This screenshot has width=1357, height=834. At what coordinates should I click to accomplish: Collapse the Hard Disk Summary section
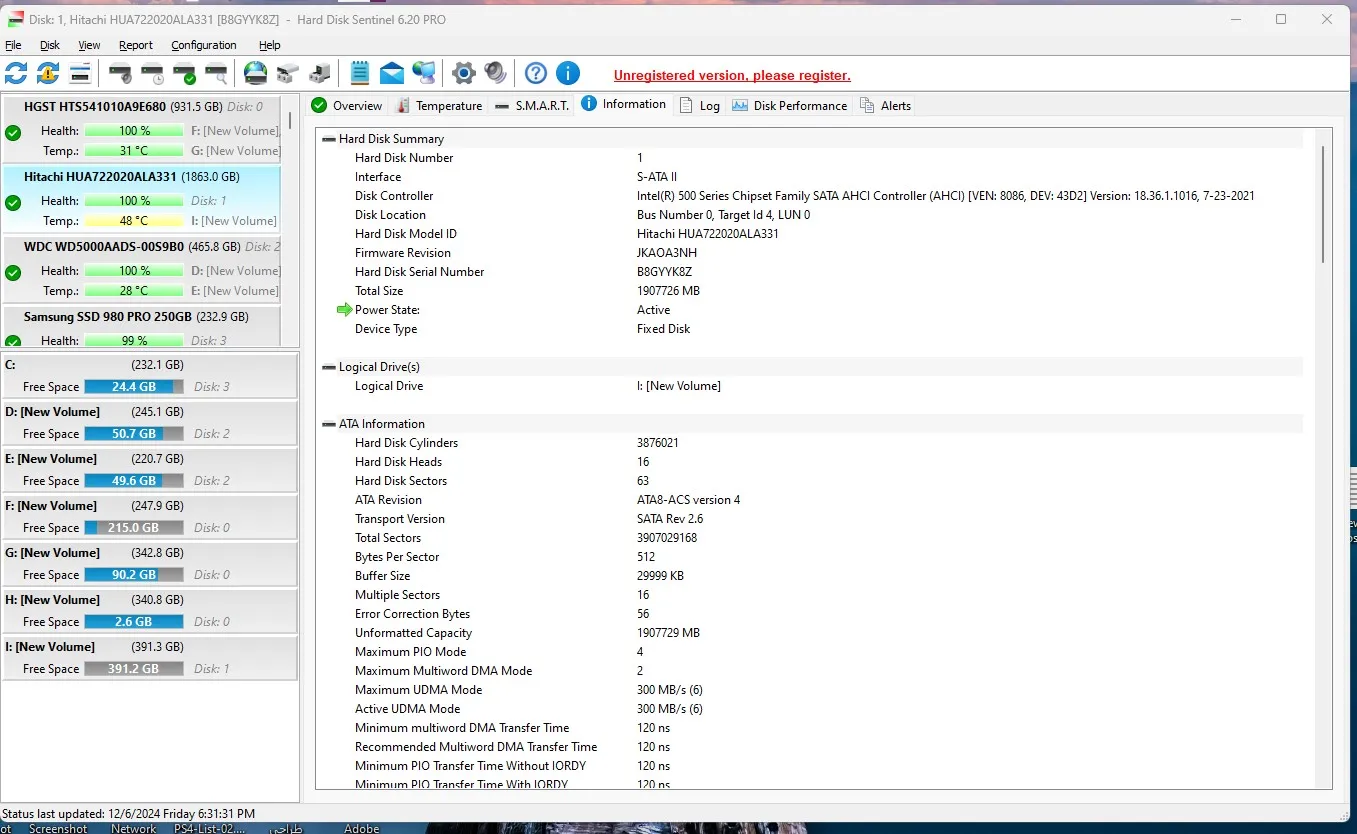329,139
